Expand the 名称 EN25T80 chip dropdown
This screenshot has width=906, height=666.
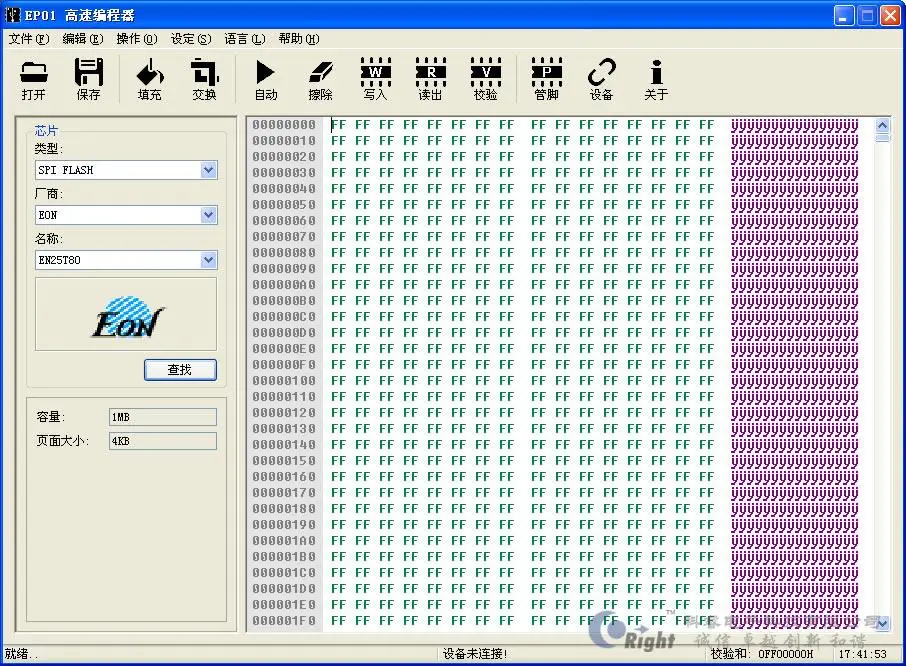tap(209, 260)
